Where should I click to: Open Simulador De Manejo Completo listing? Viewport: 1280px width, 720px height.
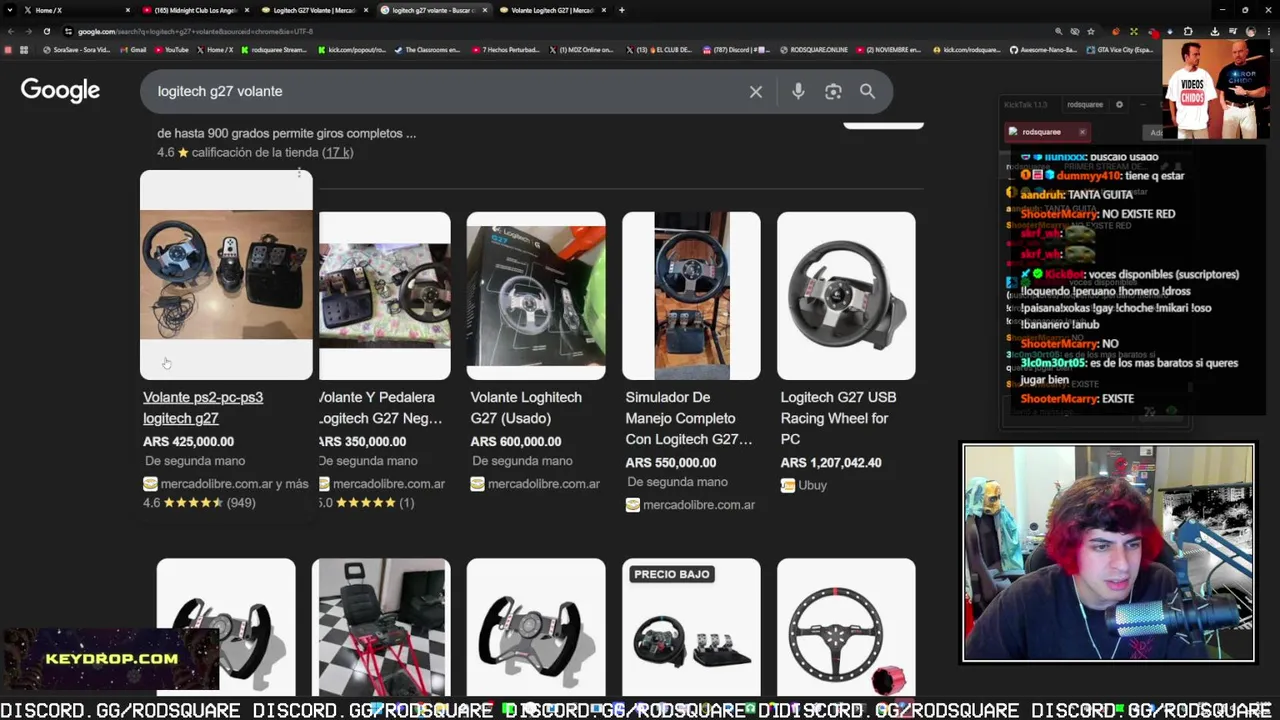click(x=689, y=418)
